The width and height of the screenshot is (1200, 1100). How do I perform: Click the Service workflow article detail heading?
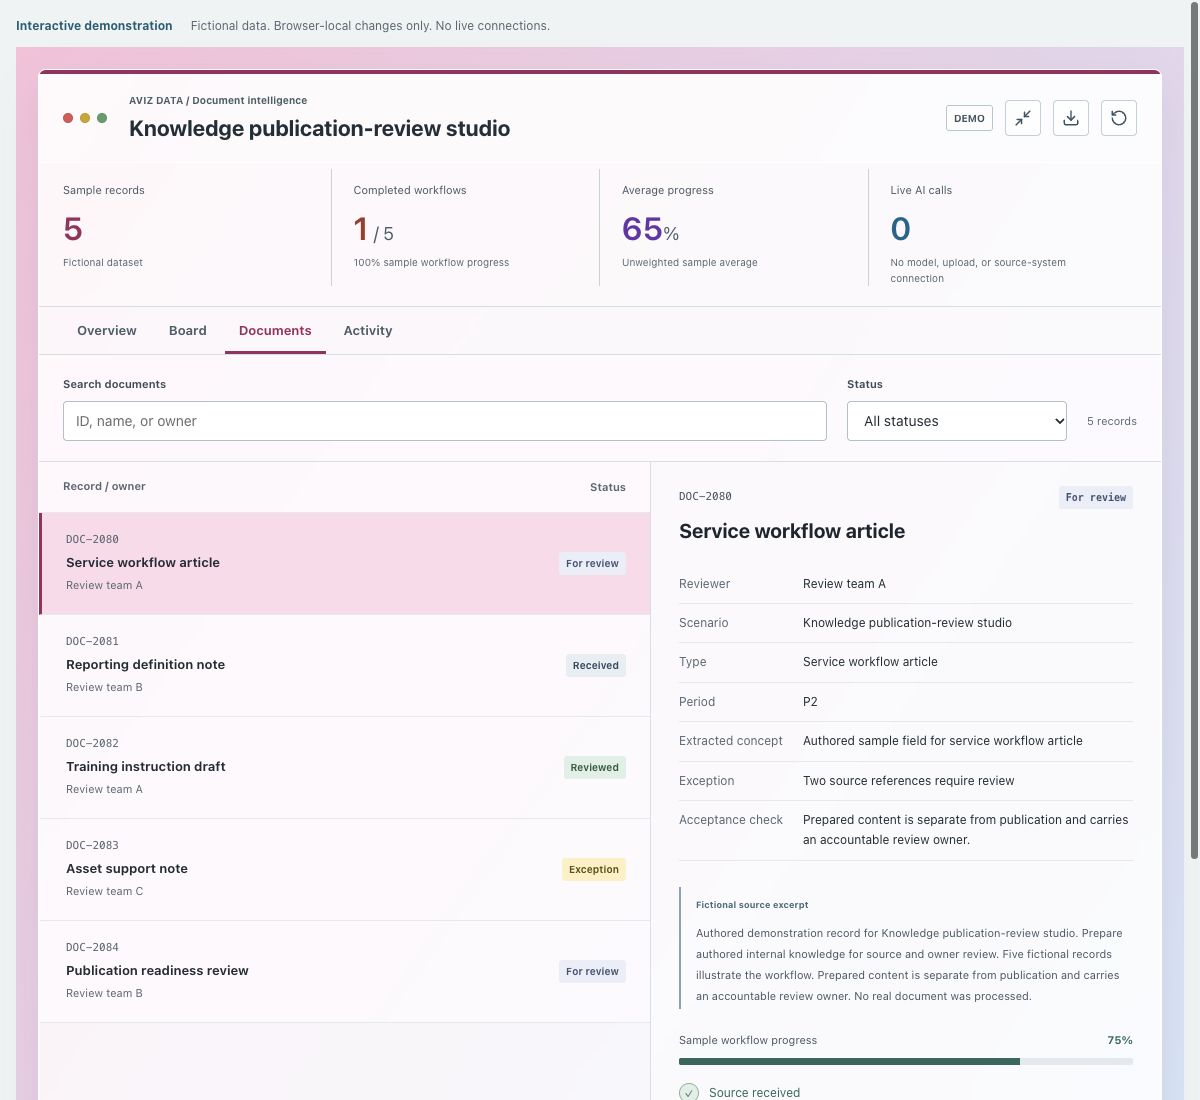coord(792,531)
